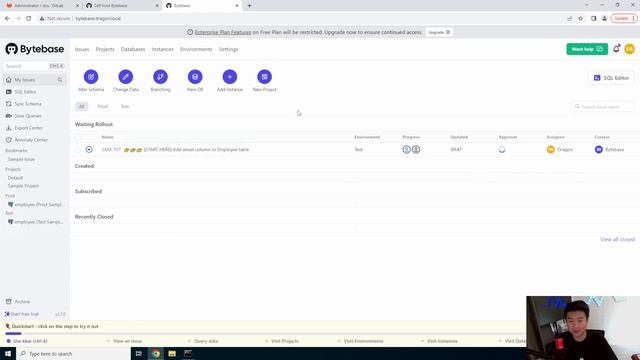Select the Prod filter tab
640x360 pixels.
pos(102,107)
